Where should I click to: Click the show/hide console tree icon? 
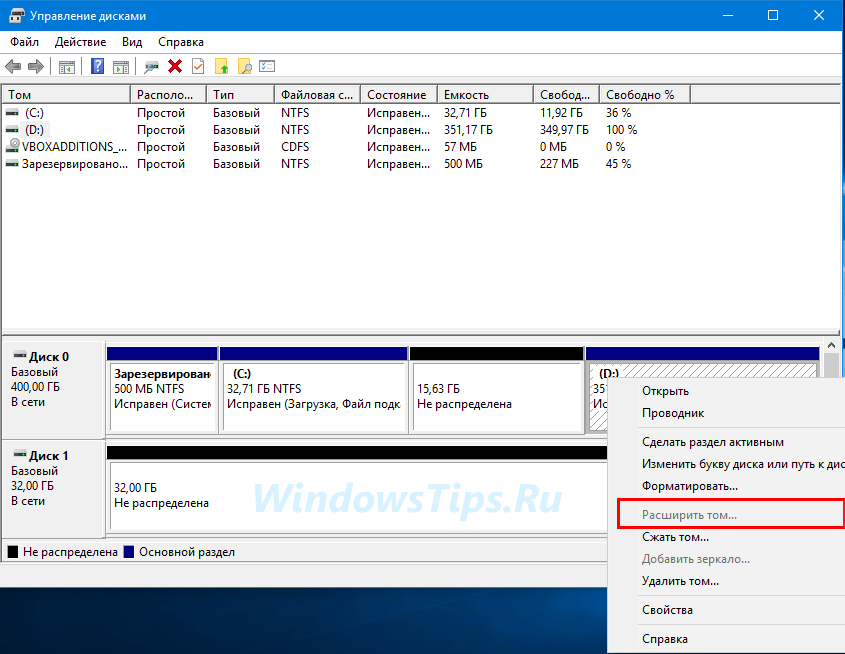[67, 67]
